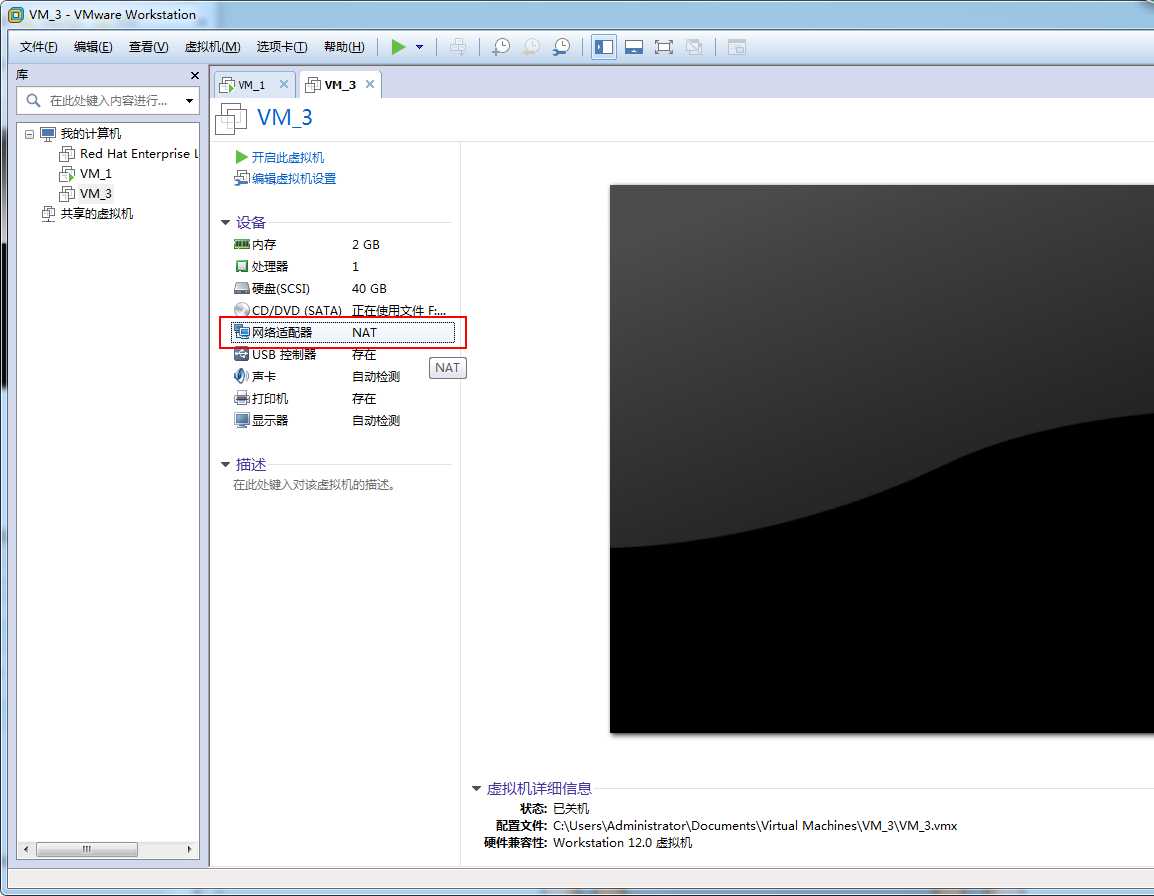Click the Workstation 12.0 虚拟机 compatibility text
The image size is (1154, 896).
pyautogui.click(x=623, y=843)
